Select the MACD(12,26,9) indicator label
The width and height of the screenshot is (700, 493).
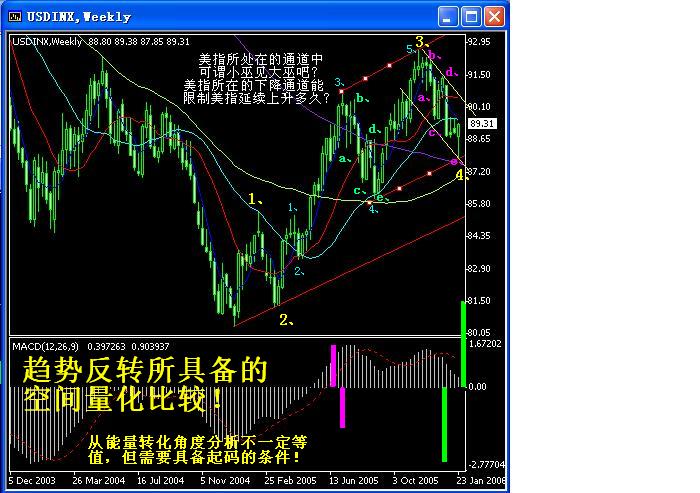[46, 347]
